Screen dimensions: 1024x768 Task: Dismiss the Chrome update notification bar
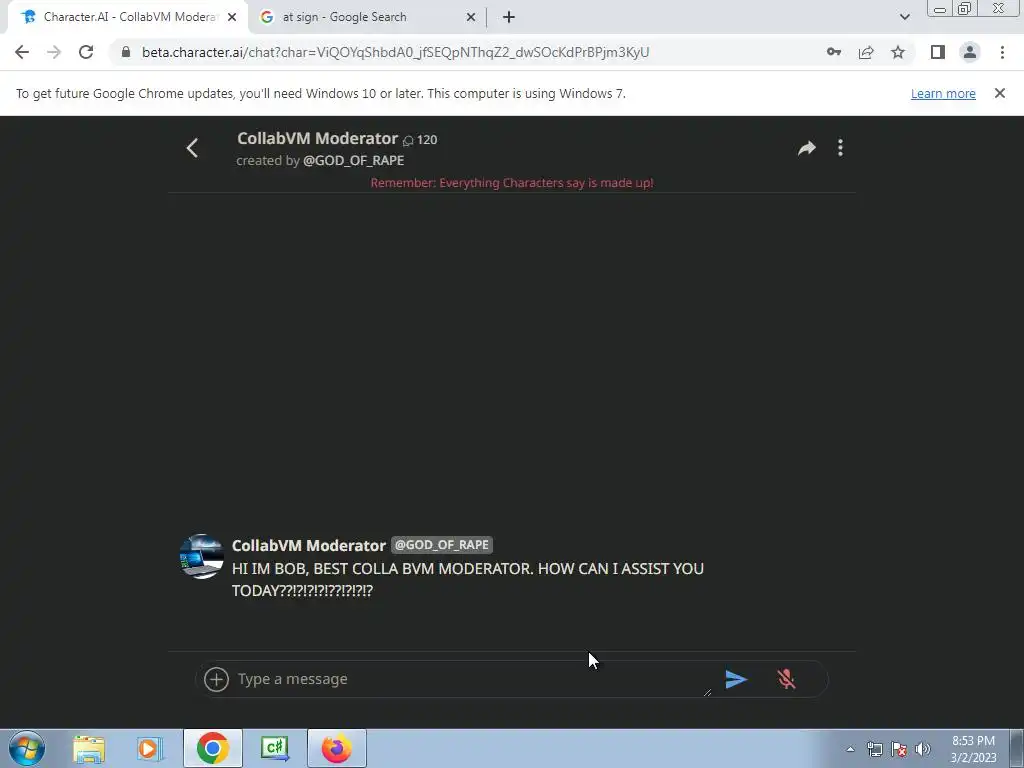(x=1000, y=93)
